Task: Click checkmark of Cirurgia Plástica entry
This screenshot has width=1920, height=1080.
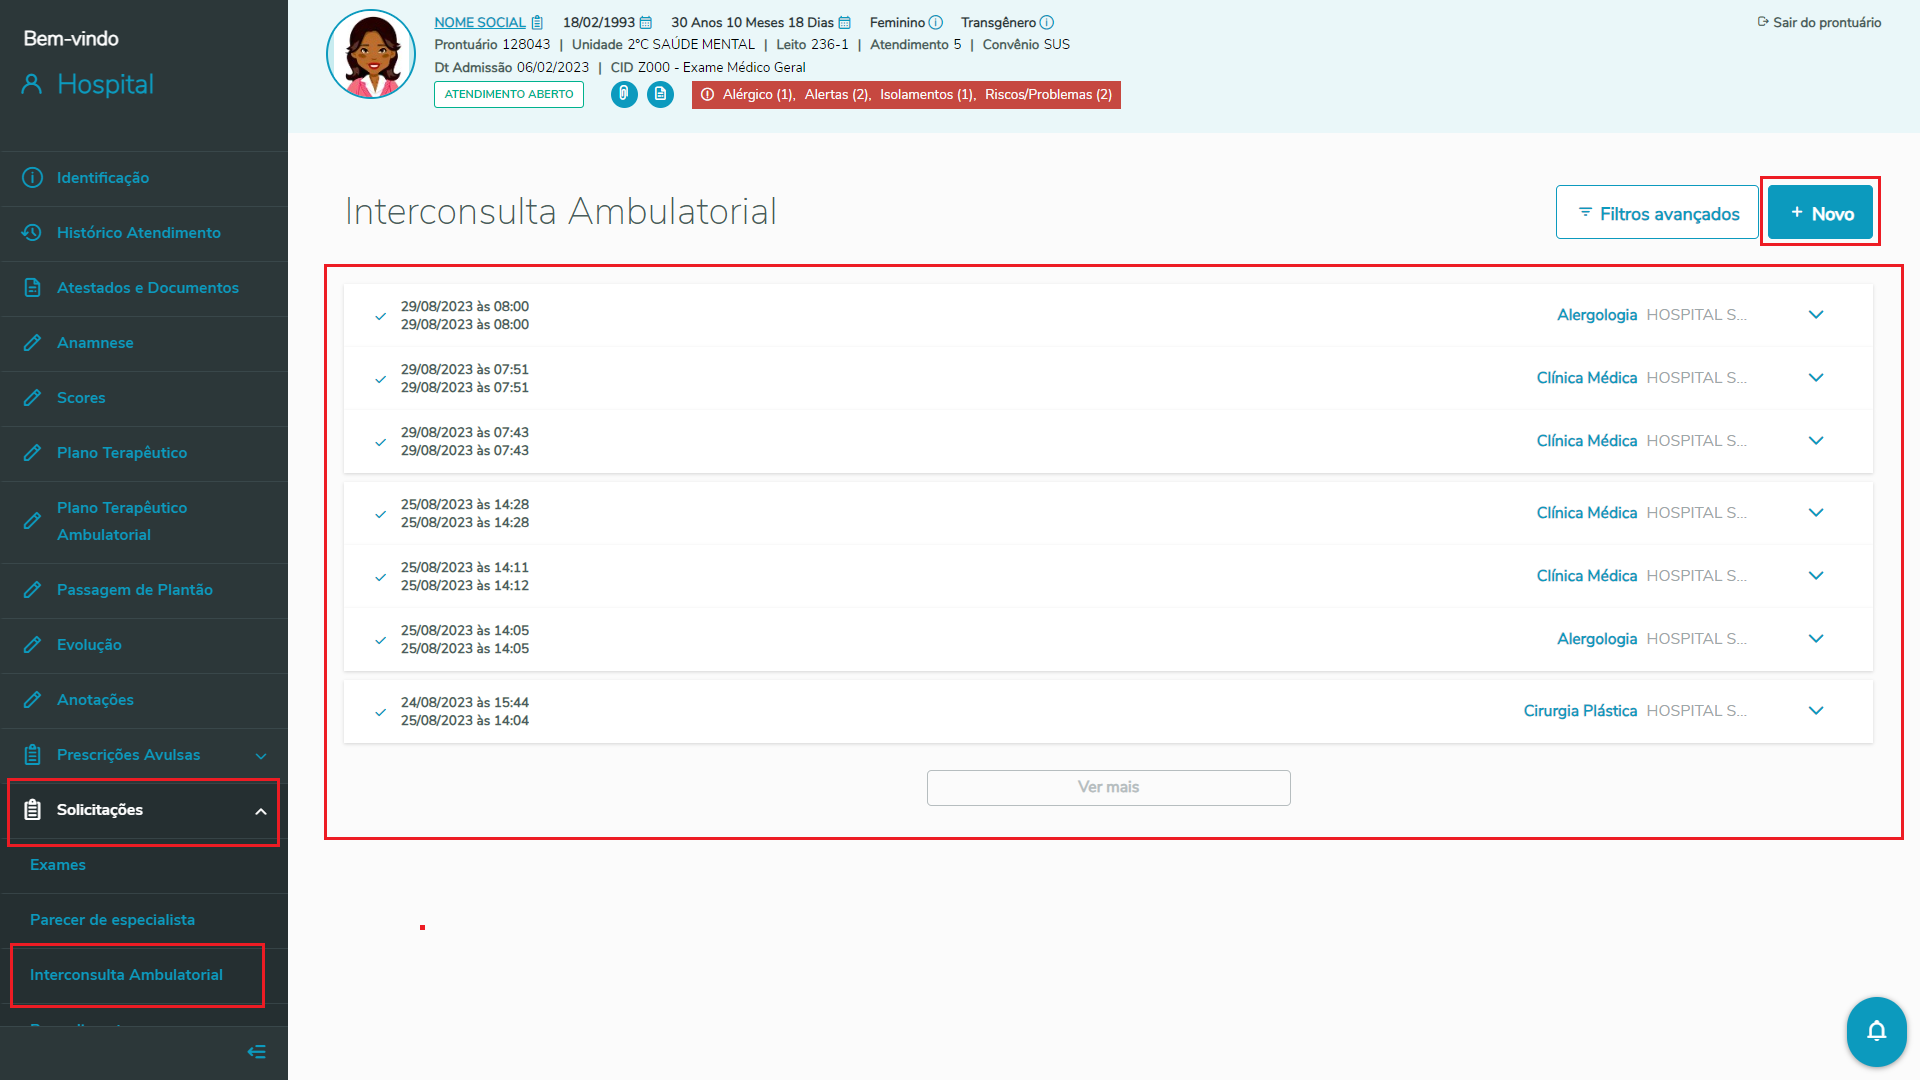Action: tap(380, 712)
